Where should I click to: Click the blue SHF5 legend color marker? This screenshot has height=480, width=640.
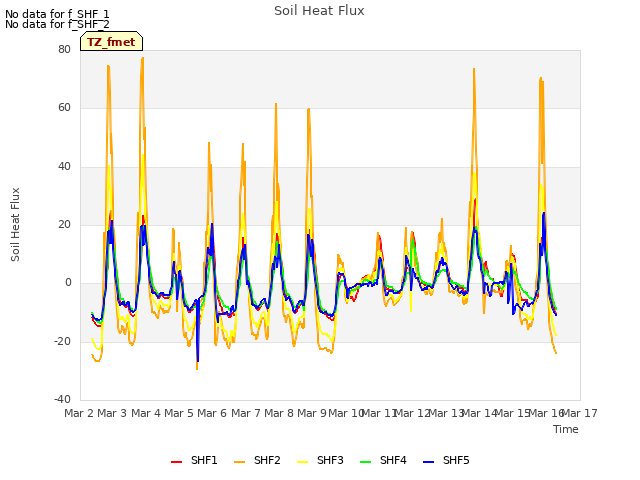pos(428,461)
